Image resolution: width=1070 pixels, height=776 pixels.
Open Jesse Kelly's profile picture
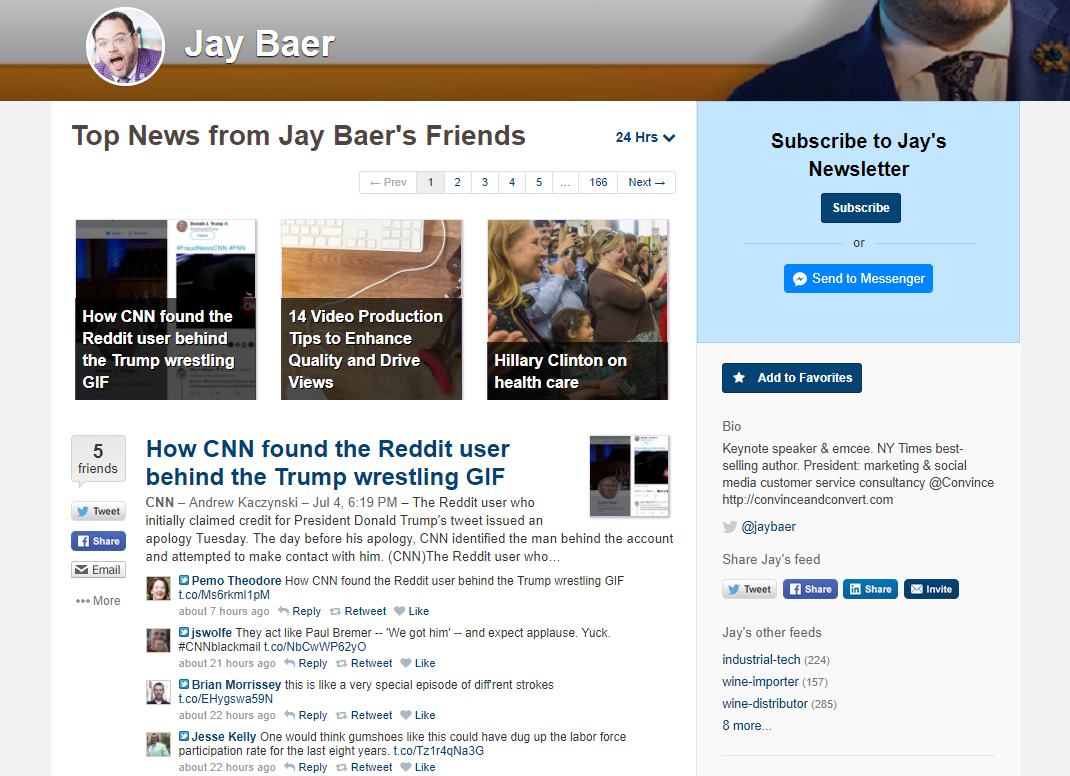coord(158,744)
